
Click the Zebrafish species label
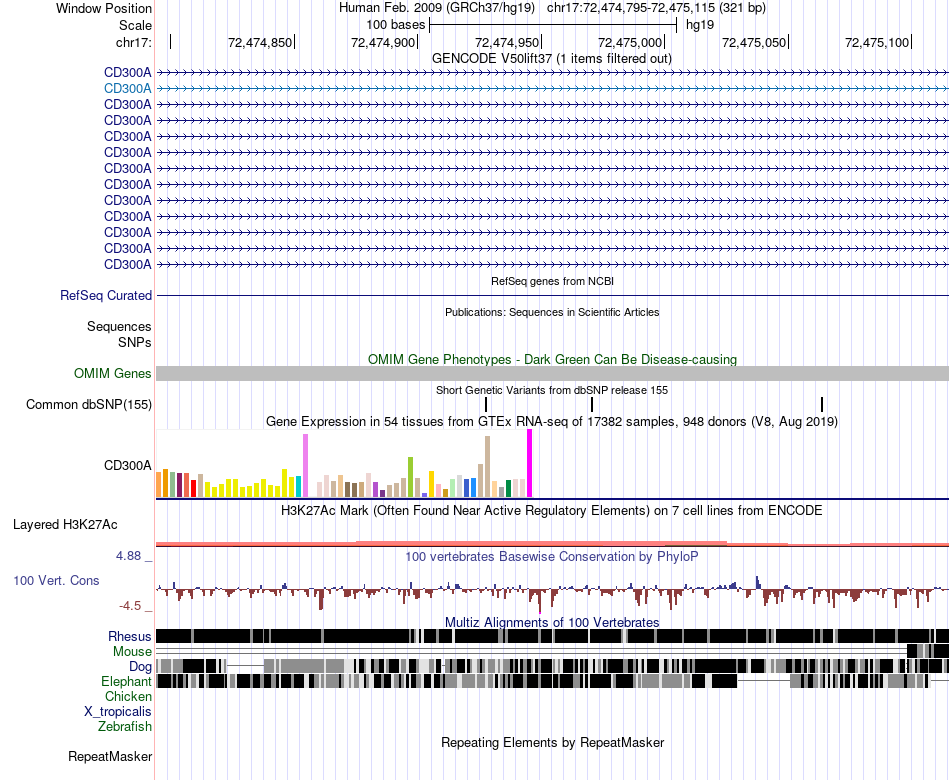(125, 726)
